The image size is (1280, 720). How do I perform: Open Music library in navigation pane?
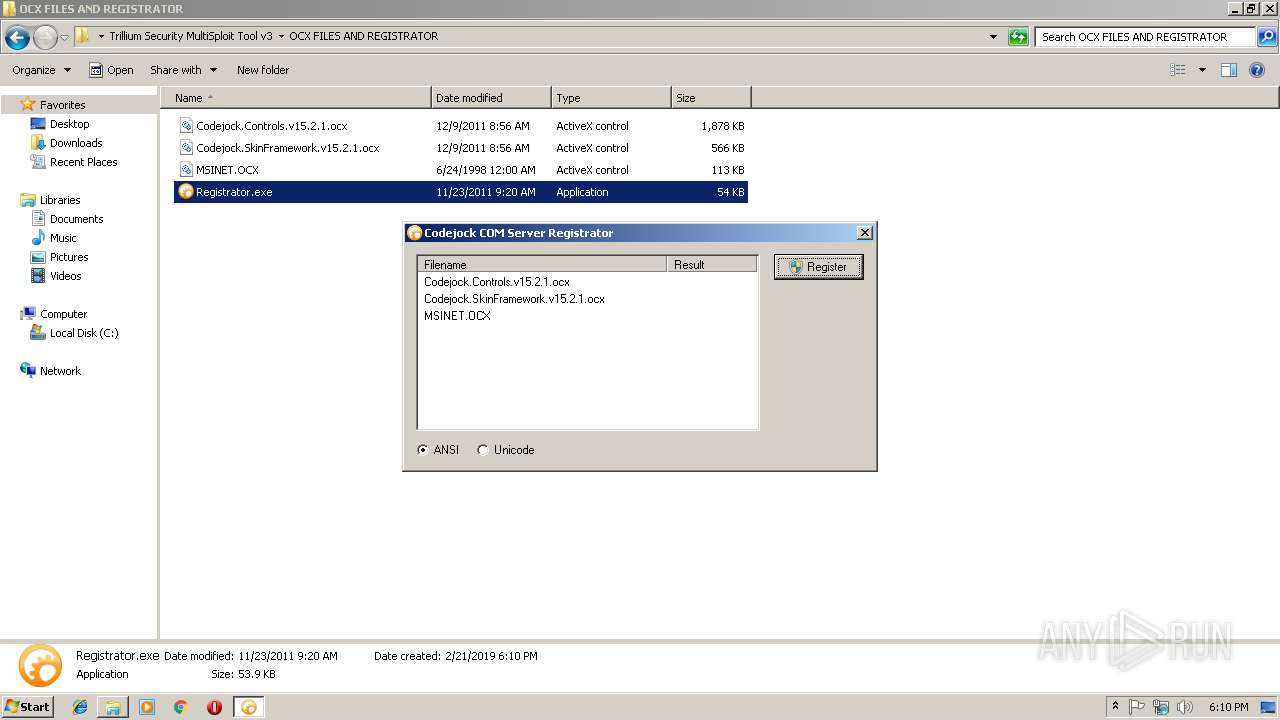point(63,238)
